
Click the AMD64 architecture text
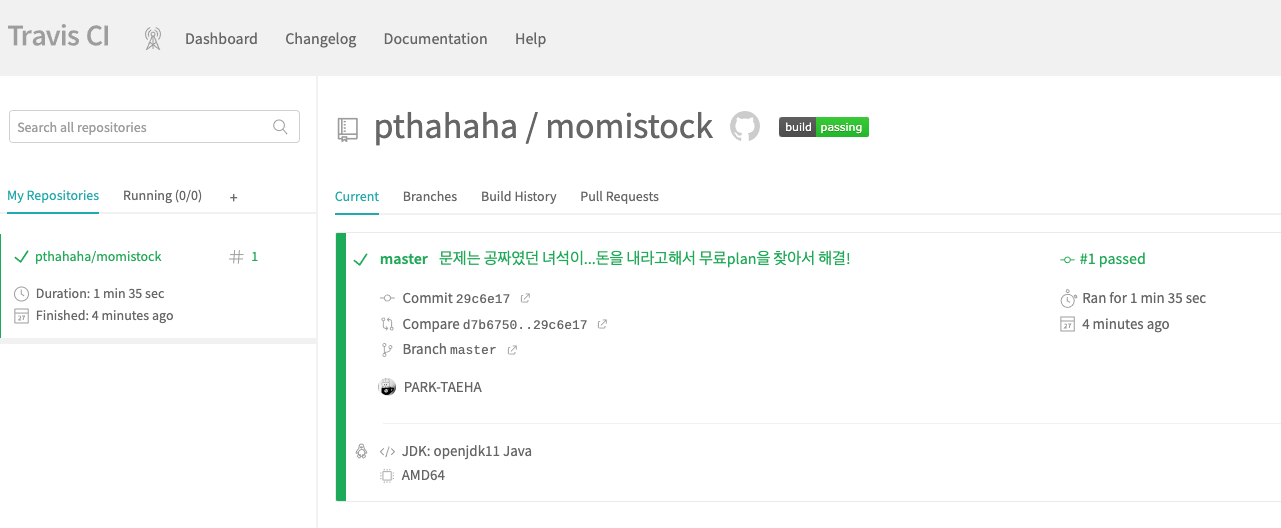pyautogui.click(x=423, y=476)
